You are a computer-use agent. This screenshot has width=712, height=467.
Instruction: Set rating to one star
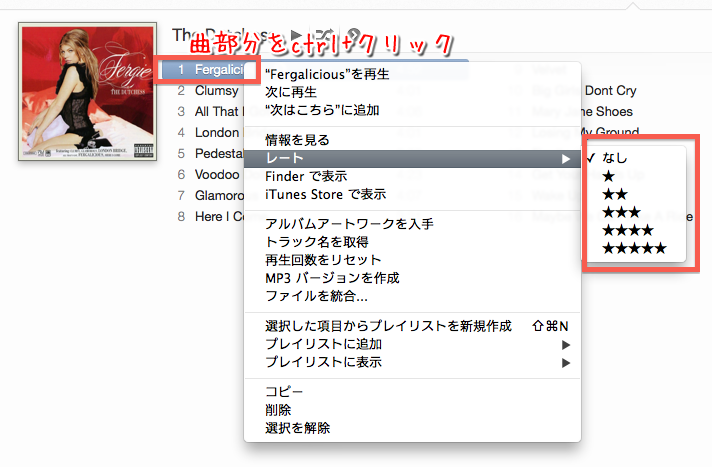coord(635,176)
